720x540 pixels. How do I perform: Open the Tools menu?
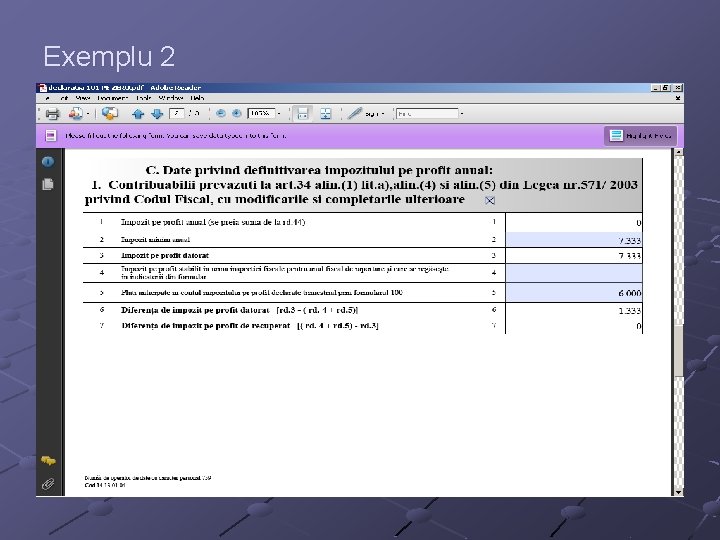tap(143, 98)
